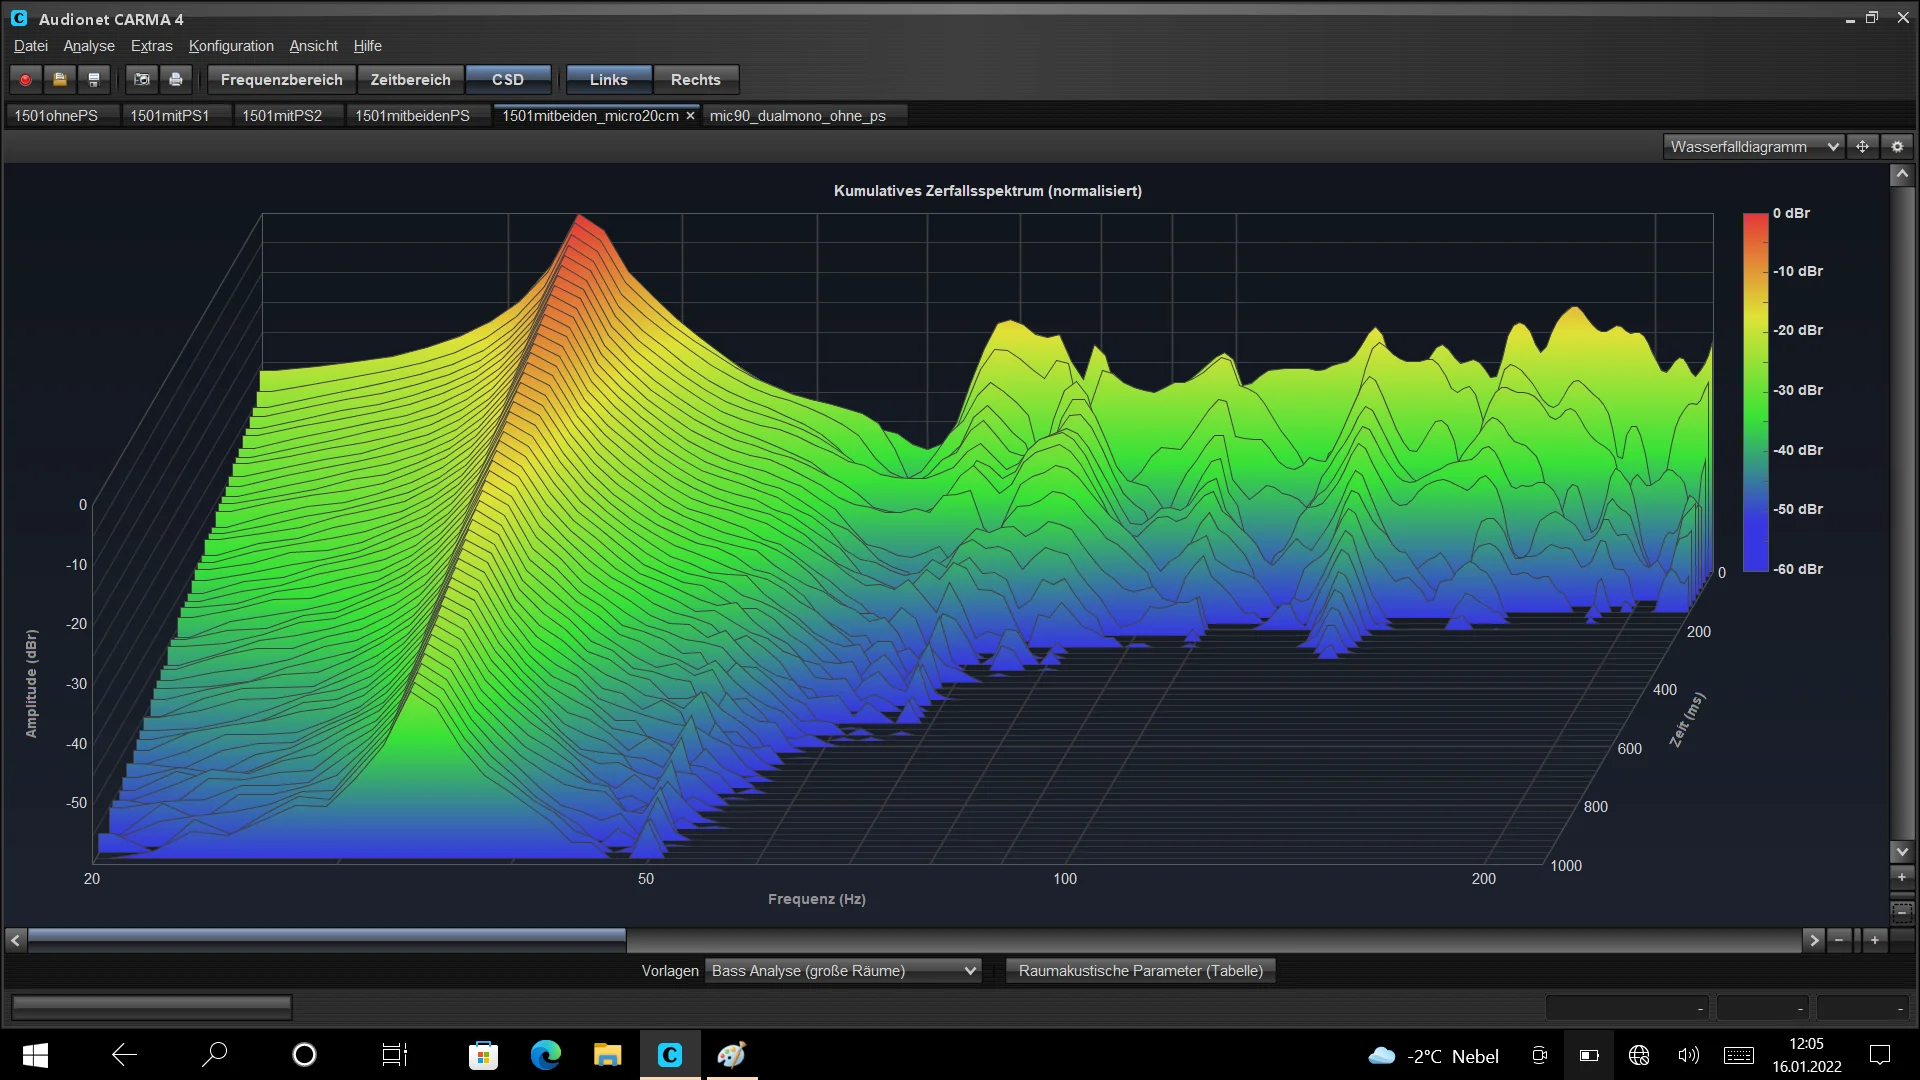Open File Explorer from the taskbar
1920x1080 pixels.
608,1055
